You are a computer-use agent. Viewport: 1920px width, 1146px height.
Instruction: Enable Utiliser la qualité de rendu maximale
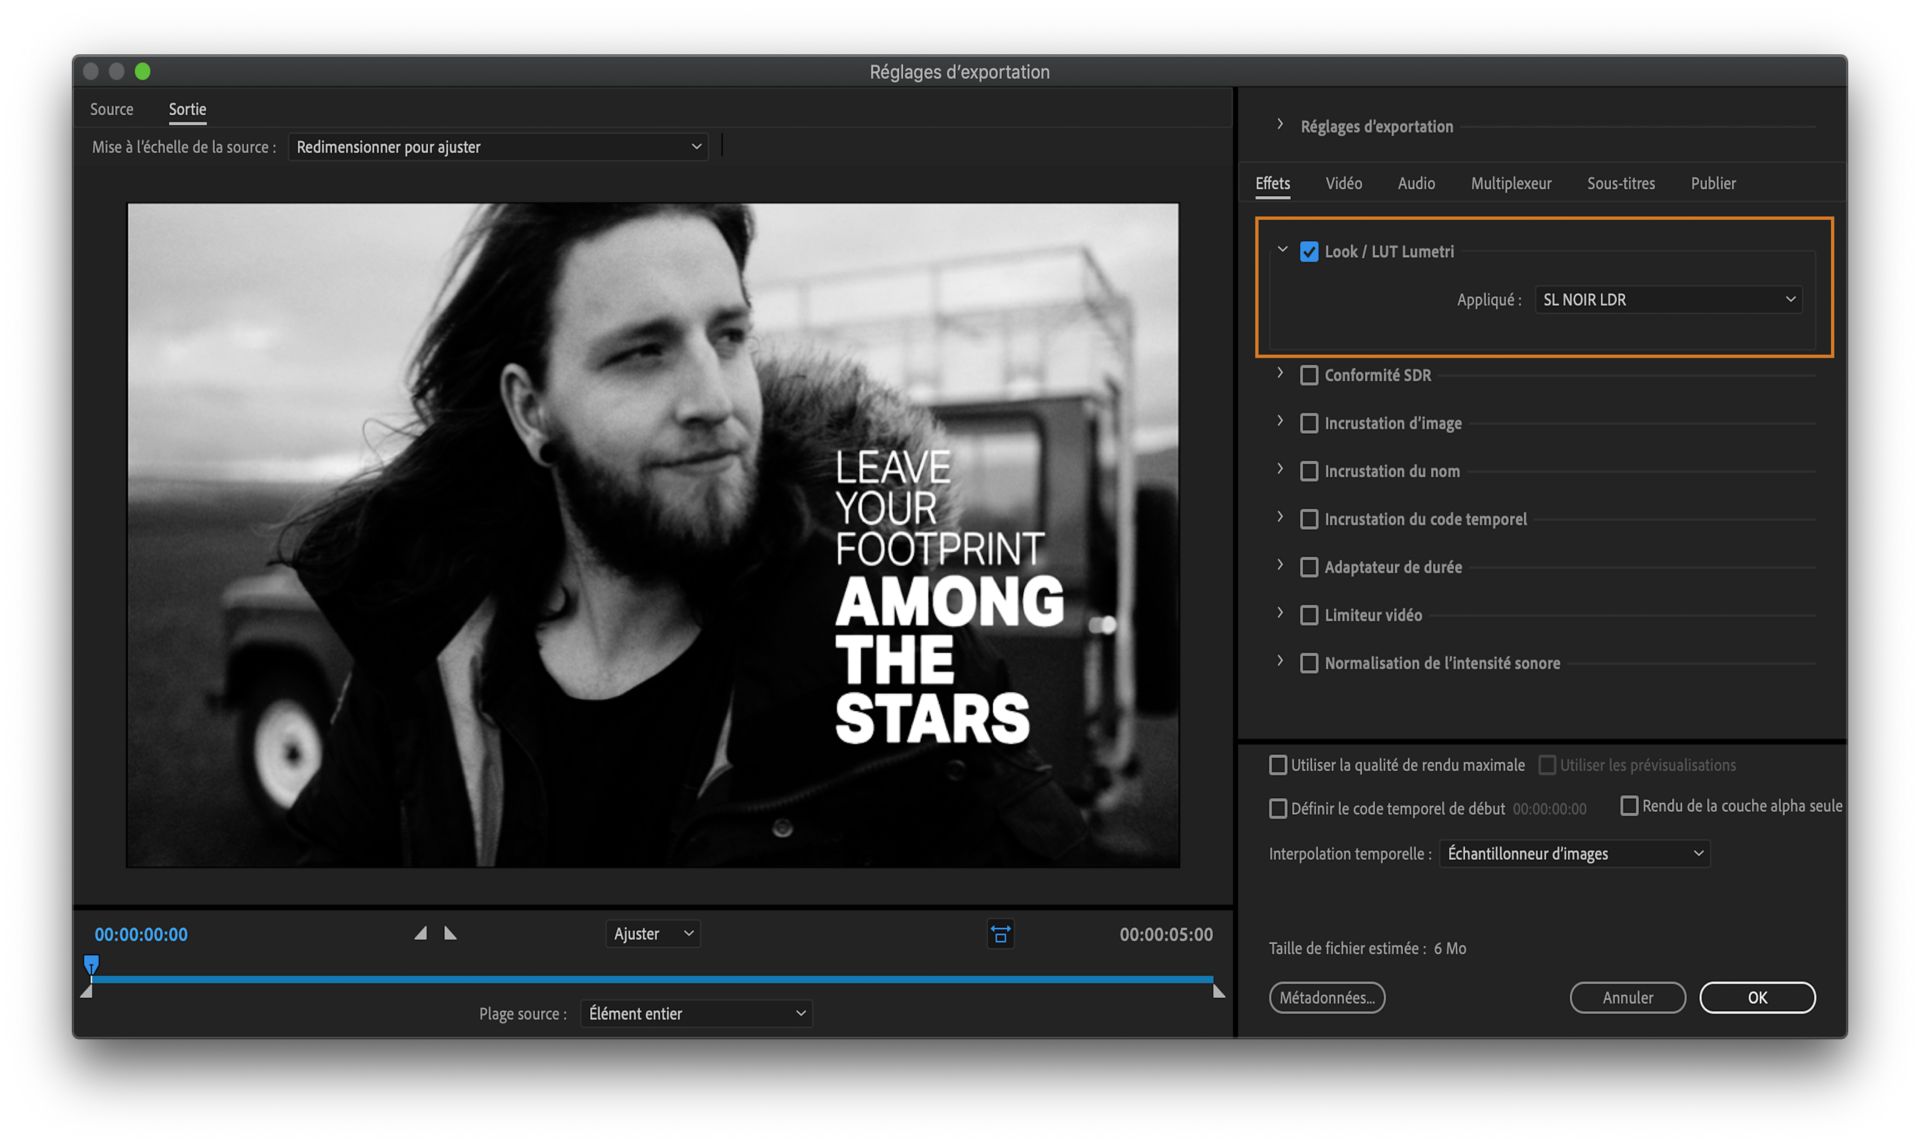[x=1278, y=765]
